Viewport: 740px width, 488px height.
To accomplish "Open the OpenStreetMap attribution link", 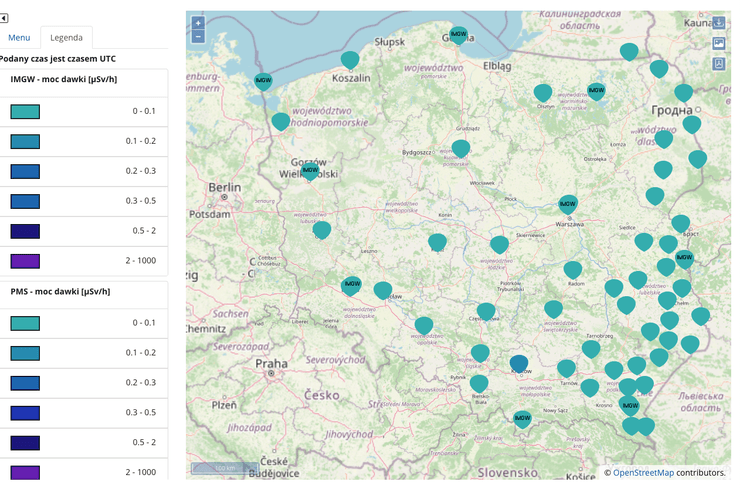I will (x=643, y=473).
